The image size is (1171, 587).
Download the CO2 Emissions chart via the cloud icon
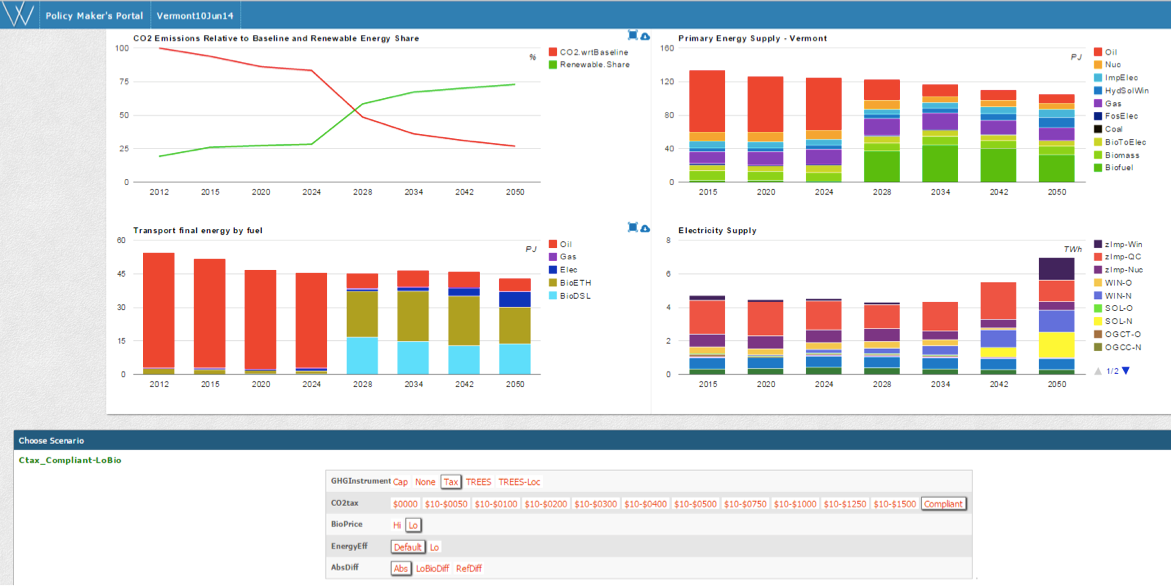pyautogui.click(x=644, y=36)
